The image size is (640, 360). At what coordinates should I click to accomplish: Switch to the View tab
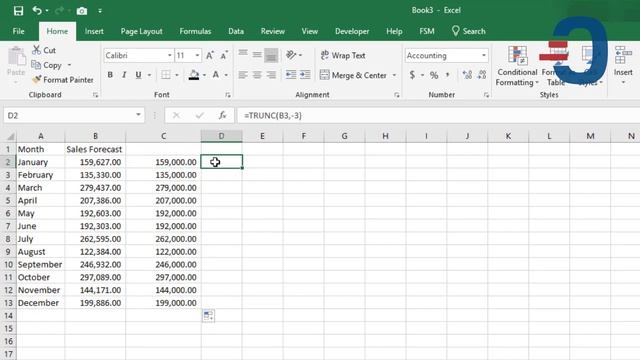tap(310, 31)
